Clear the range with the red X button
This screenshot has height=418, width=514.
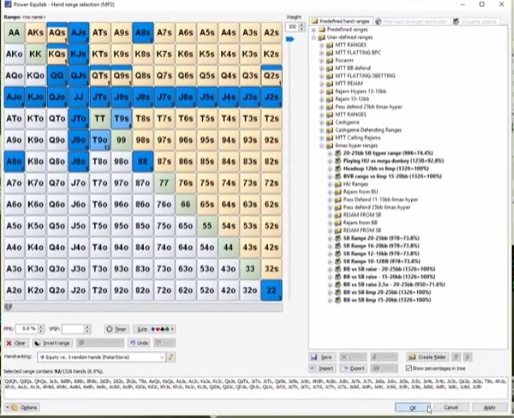[x=16, y=343]
